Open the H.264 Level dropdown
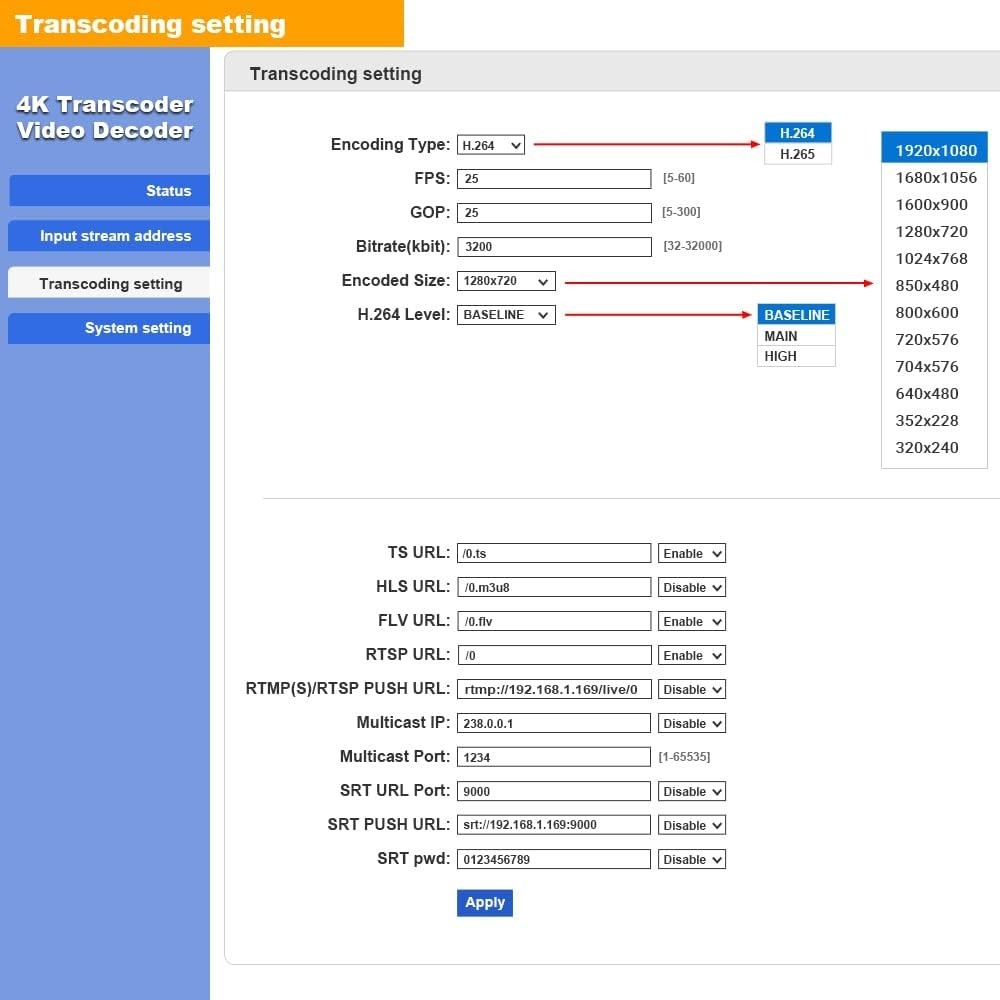Image resolution: width=1000 pixels, height=1000 pixels. point(506,315)
